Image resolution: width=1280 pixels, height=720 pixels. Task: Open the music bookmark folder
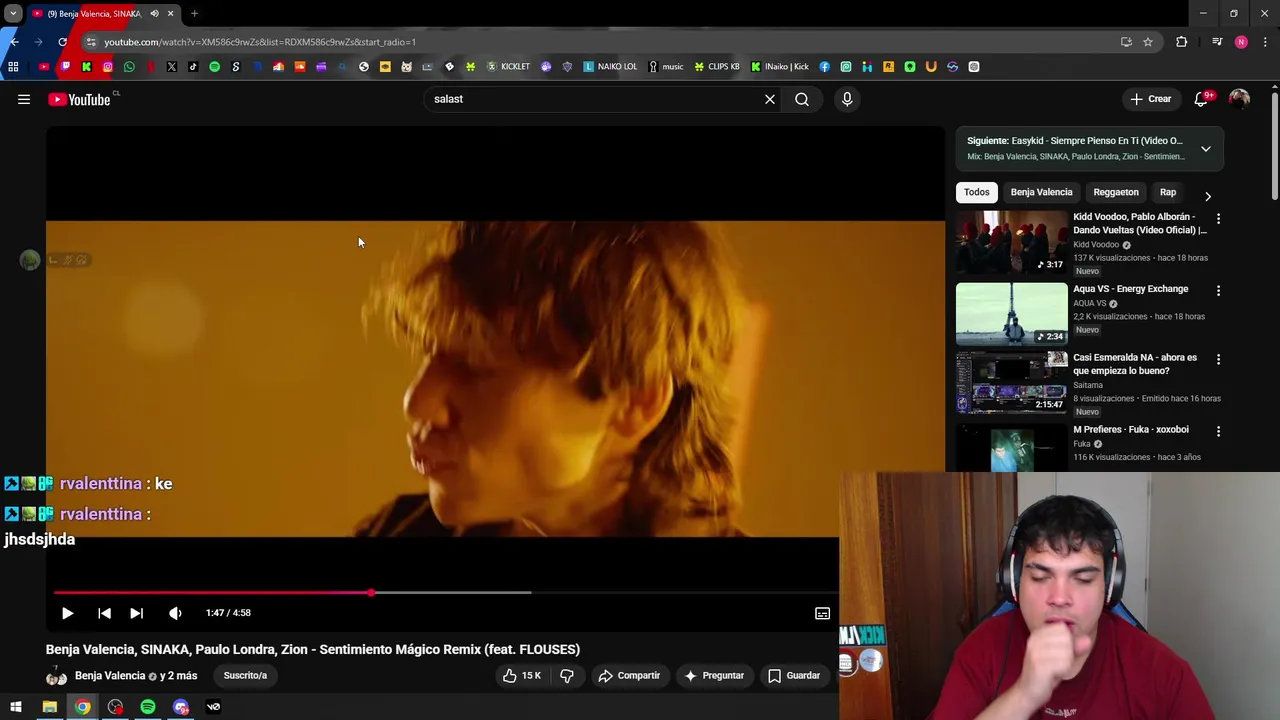coord(666,67)
